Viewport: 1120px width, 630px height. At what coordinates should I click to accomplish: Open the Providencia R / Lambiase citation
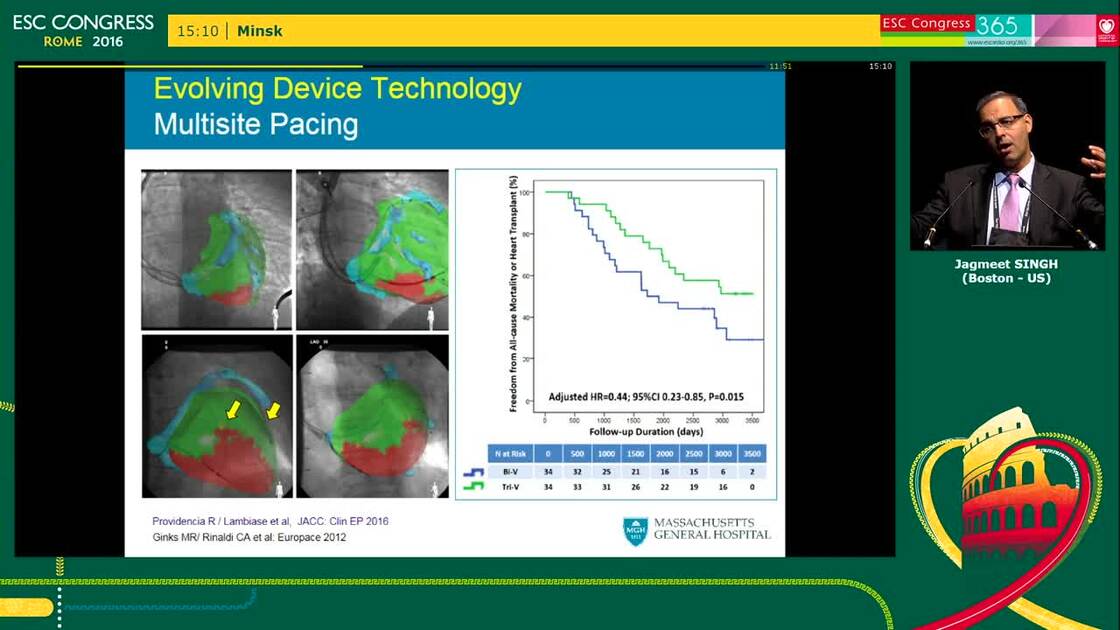[x=270, y=521]
